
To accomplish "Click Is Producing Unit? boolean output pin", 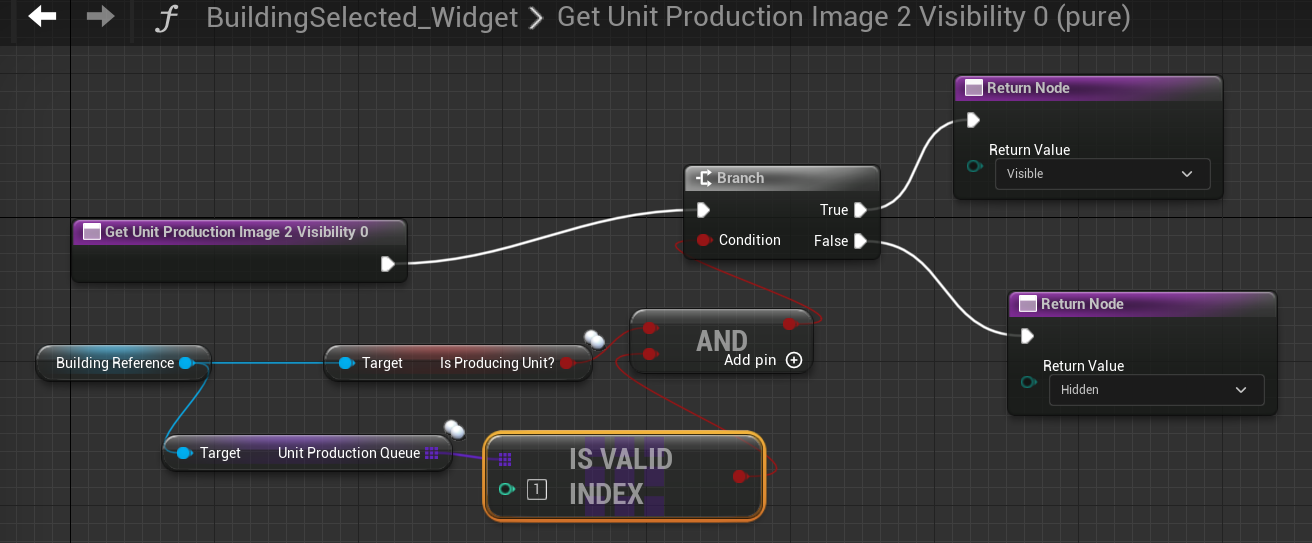I will click(566, 363).
